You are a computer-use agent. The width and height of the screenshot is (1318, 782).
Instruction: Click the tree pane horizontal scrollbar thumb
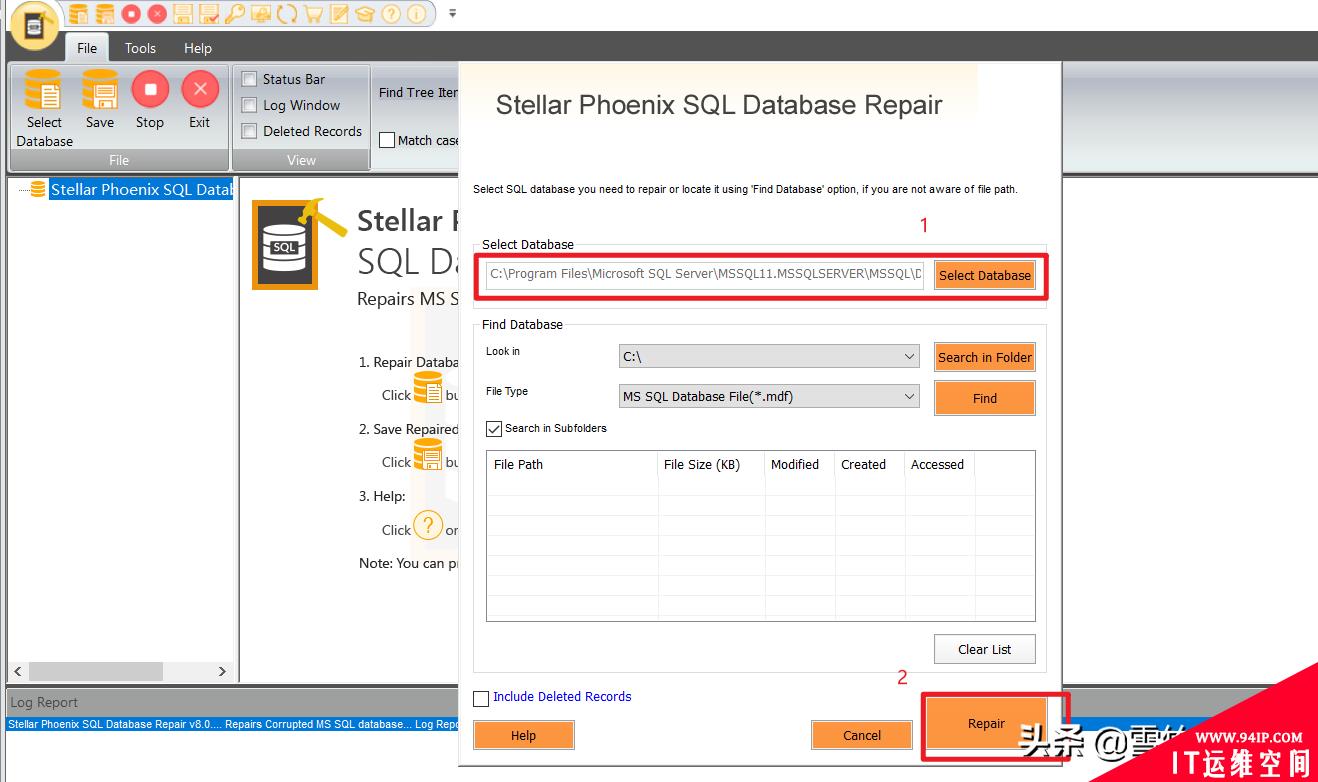click(95, 672)
